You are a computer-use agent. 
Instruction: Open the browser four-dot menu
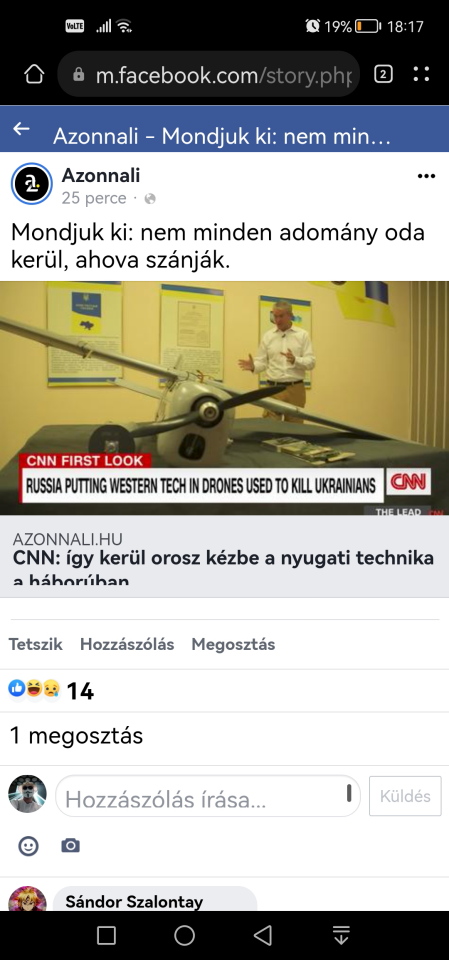(421, 75)
